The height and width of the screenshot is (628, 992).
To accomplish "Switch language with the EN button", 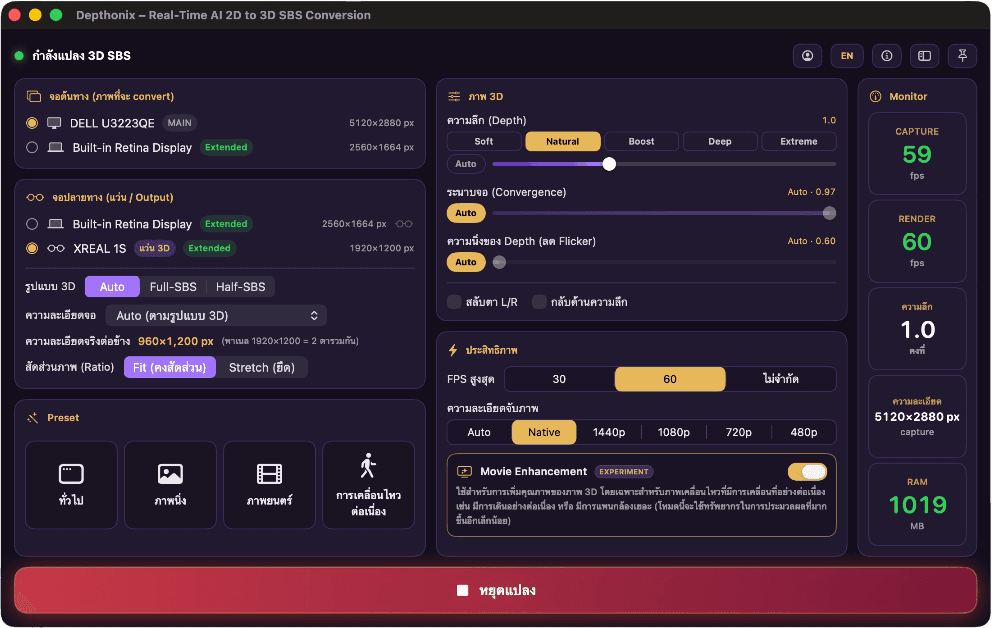I will (x=846, y=56).
